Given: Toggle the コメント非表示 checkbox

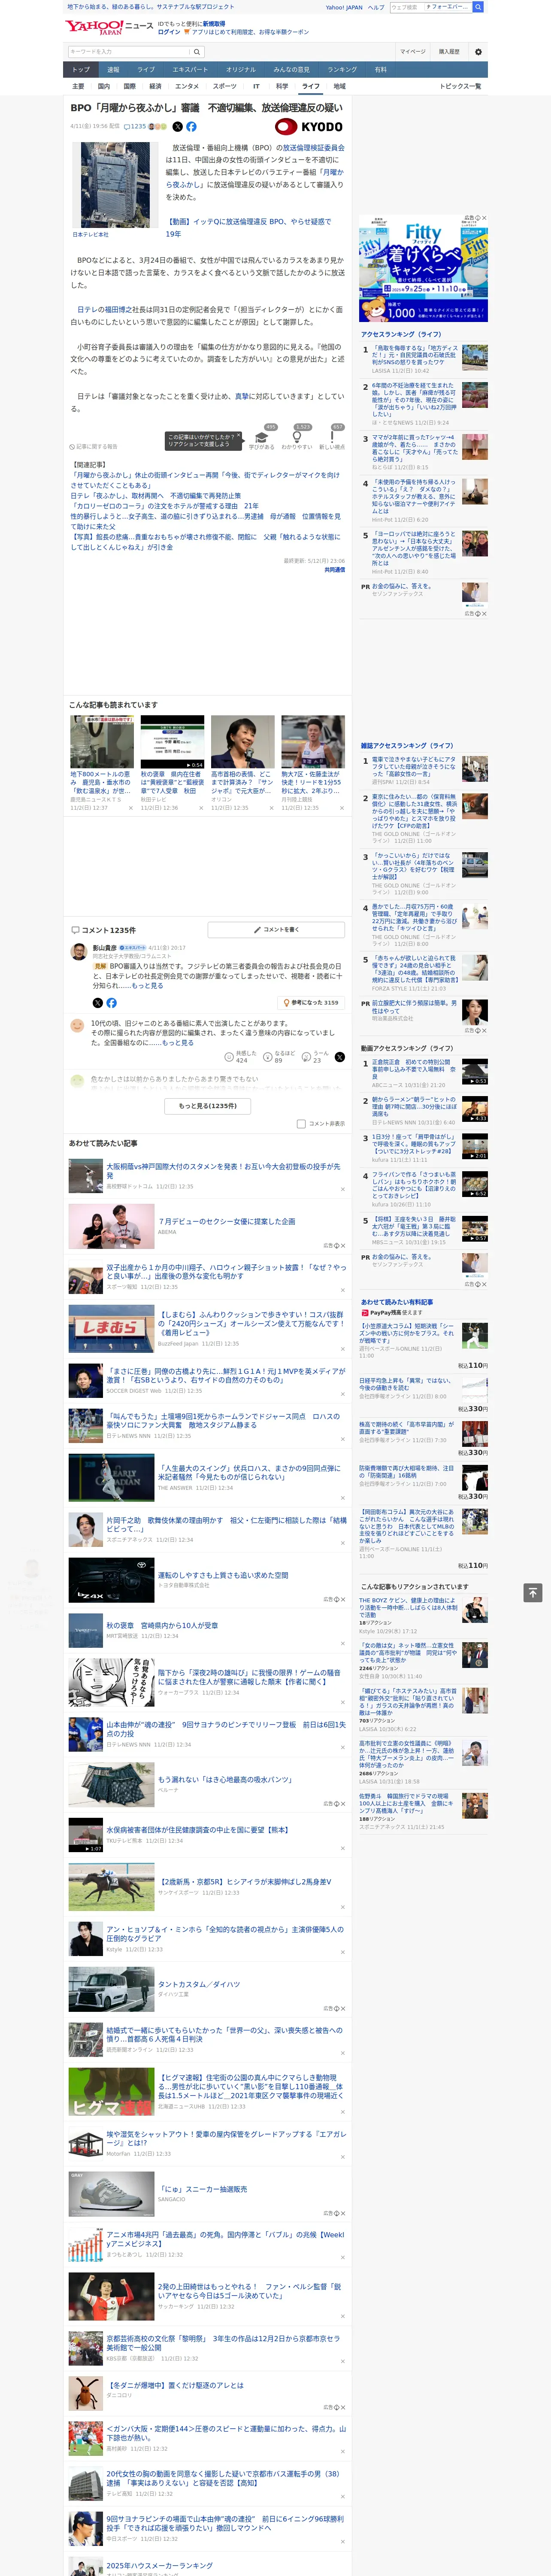Looking at the screenshot, I should point(301,1124).
